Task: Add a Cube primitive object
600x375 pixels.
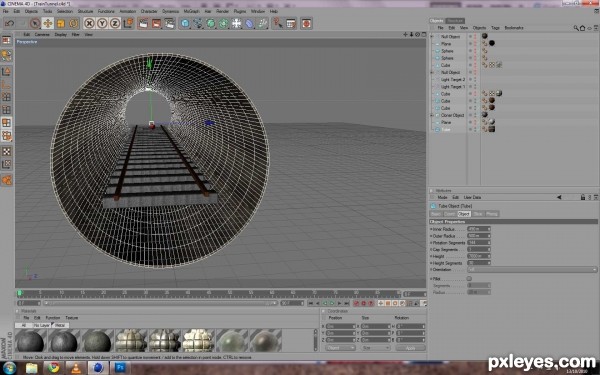Action: (185, 23)
